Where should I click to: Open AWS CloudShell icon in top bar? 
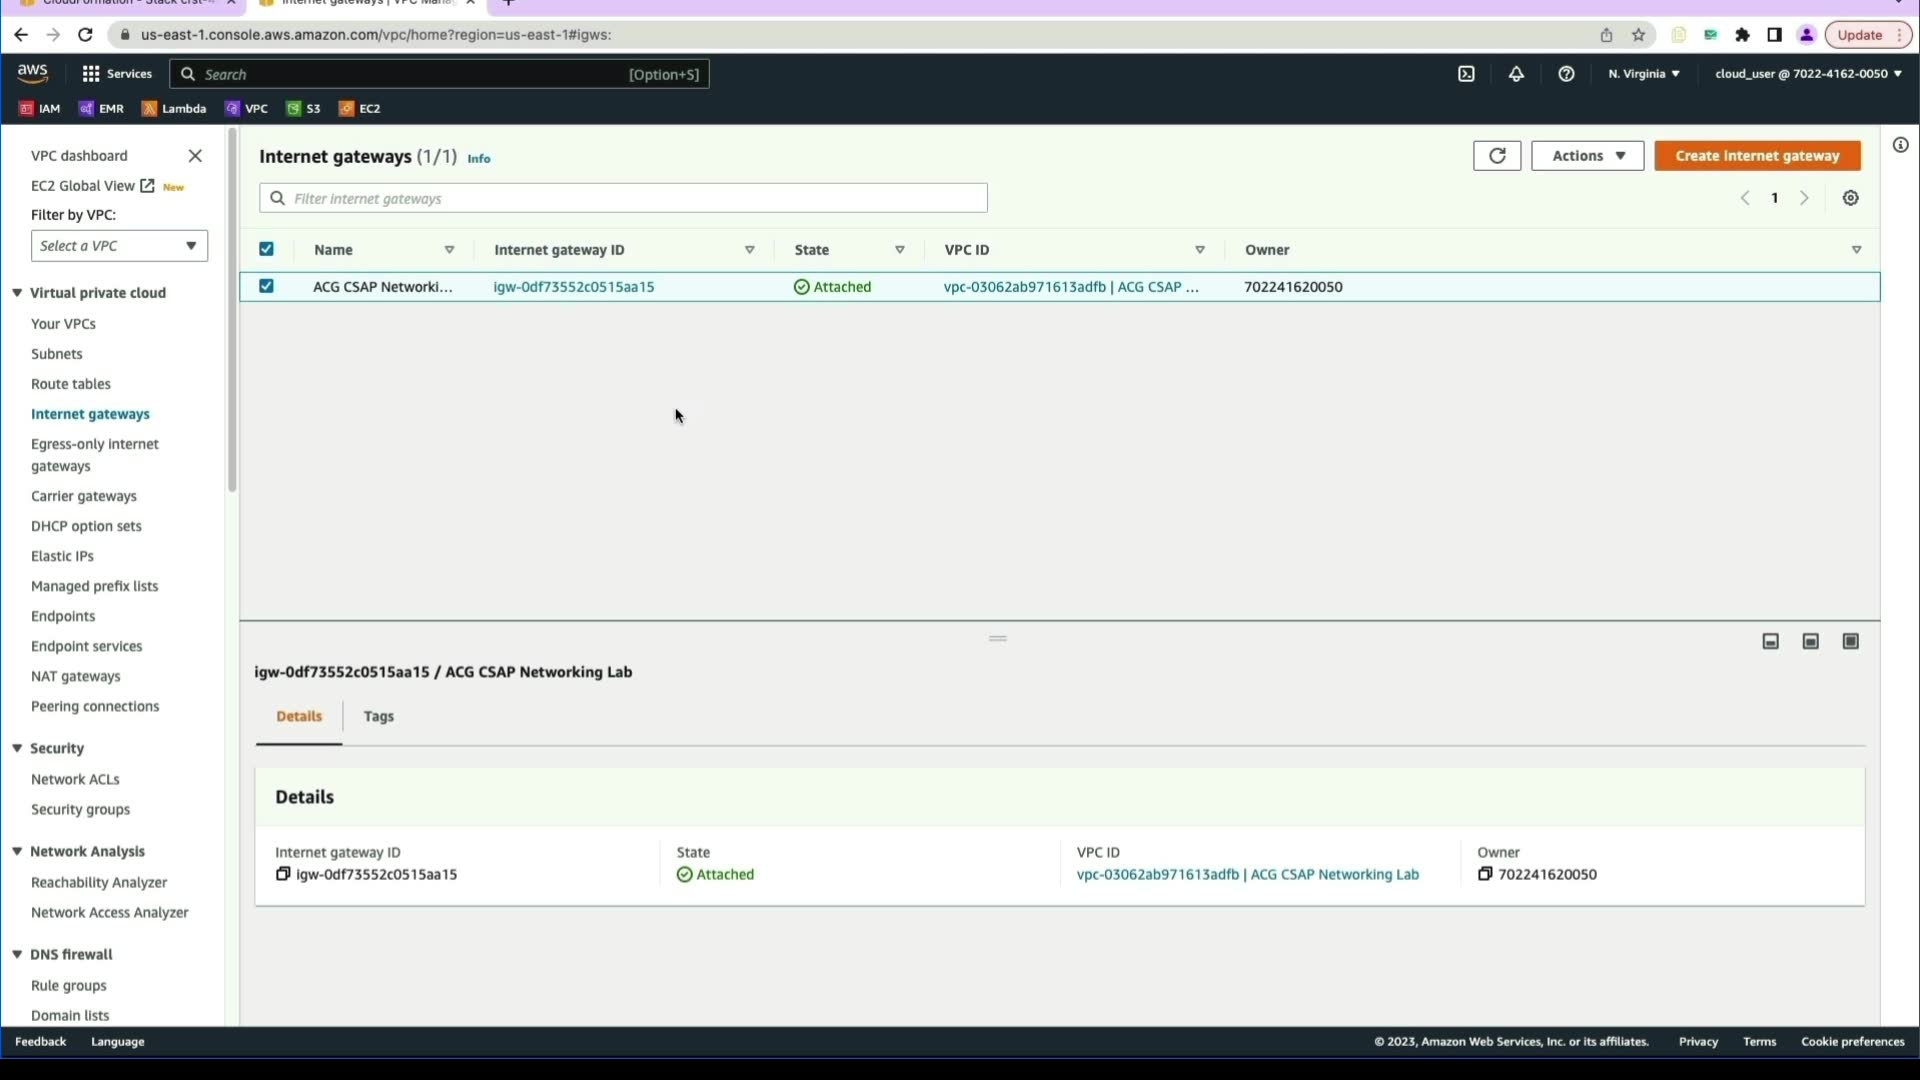click(x=1466, y=74)
